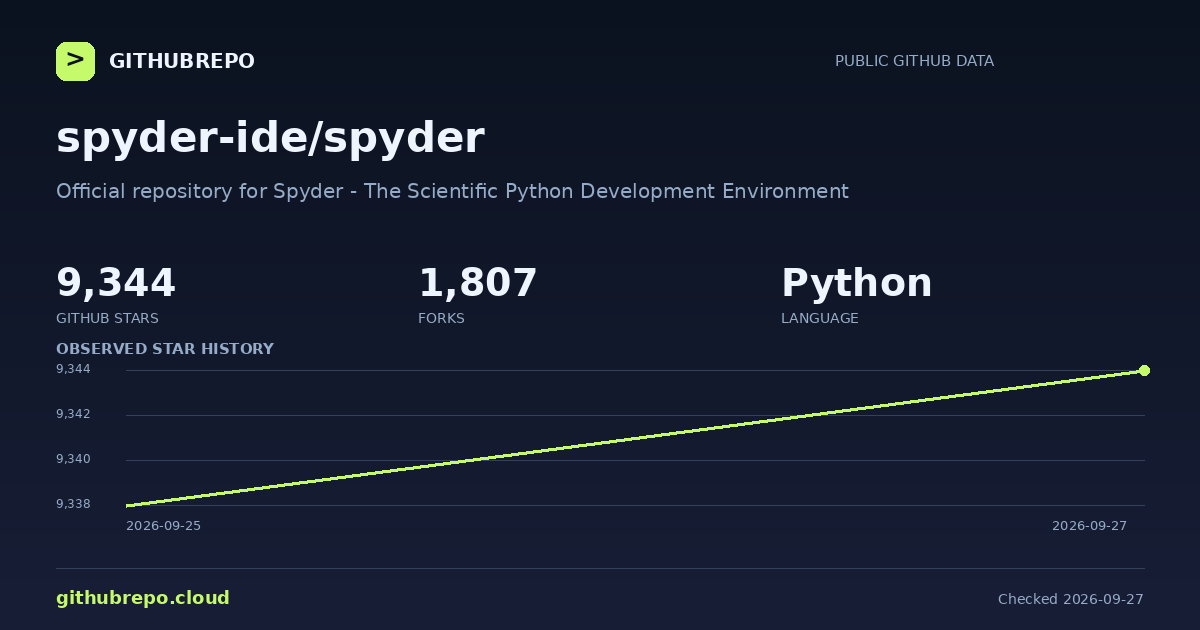Click the 9,344 GitHub stars count
1200x630 pixels.
point(116,283)
